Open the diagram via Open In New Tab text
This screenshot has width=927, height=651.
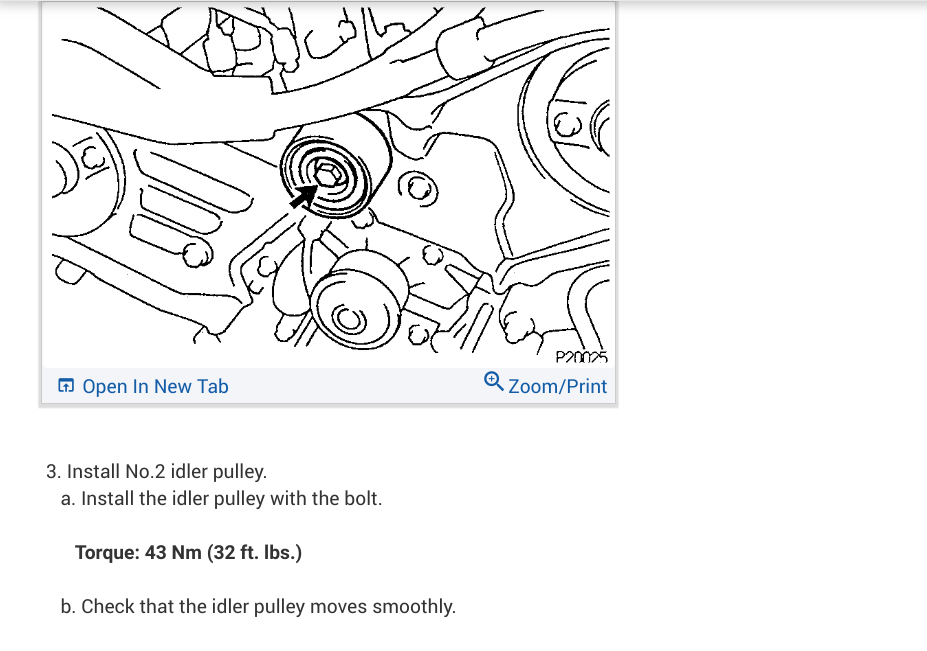[x=155, y=386]
